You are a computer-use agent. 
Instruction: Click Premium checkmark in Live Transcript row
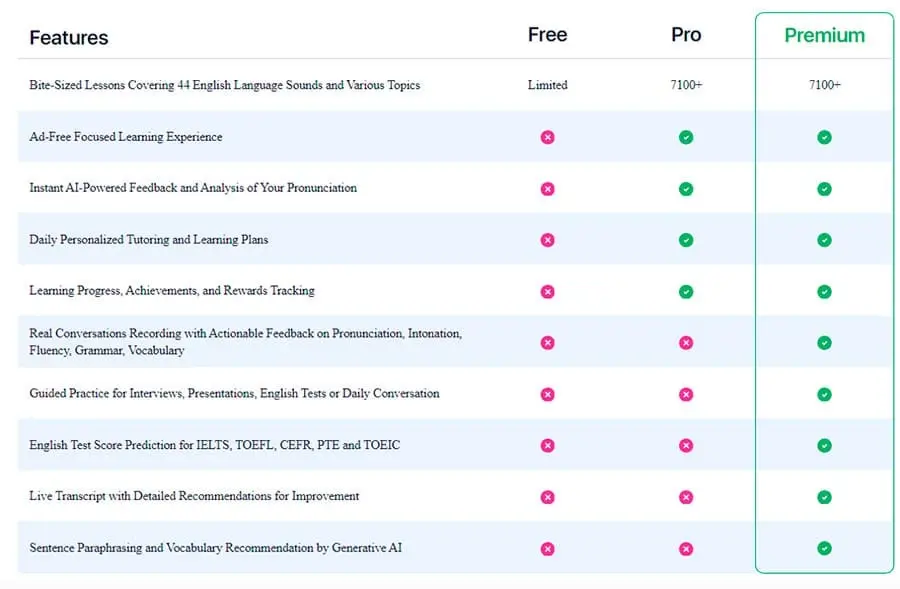click(x=824, y=497)
